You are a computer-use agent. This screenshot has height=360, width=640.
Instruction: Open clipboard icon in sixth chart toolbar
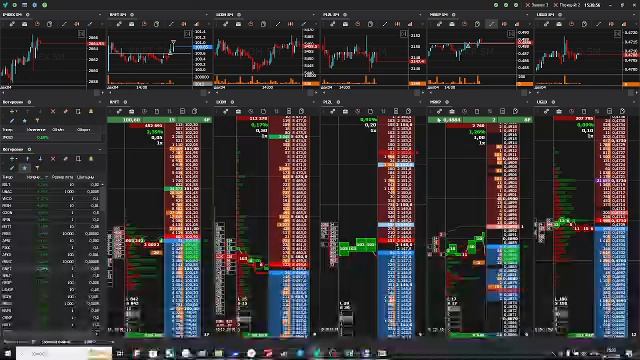coord(584,24)
